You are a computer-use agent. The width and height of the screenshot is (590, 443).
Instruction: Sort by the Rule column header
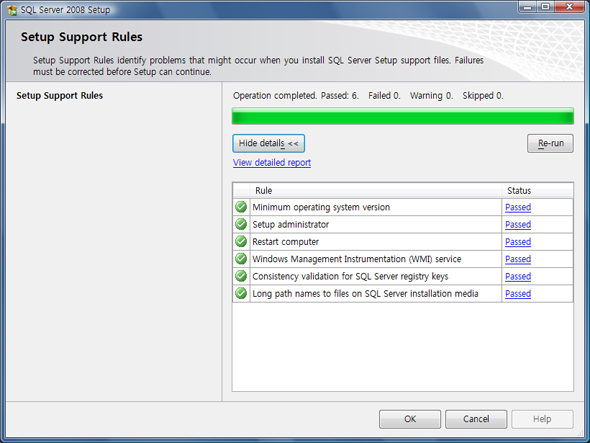[x=376, y=190]
